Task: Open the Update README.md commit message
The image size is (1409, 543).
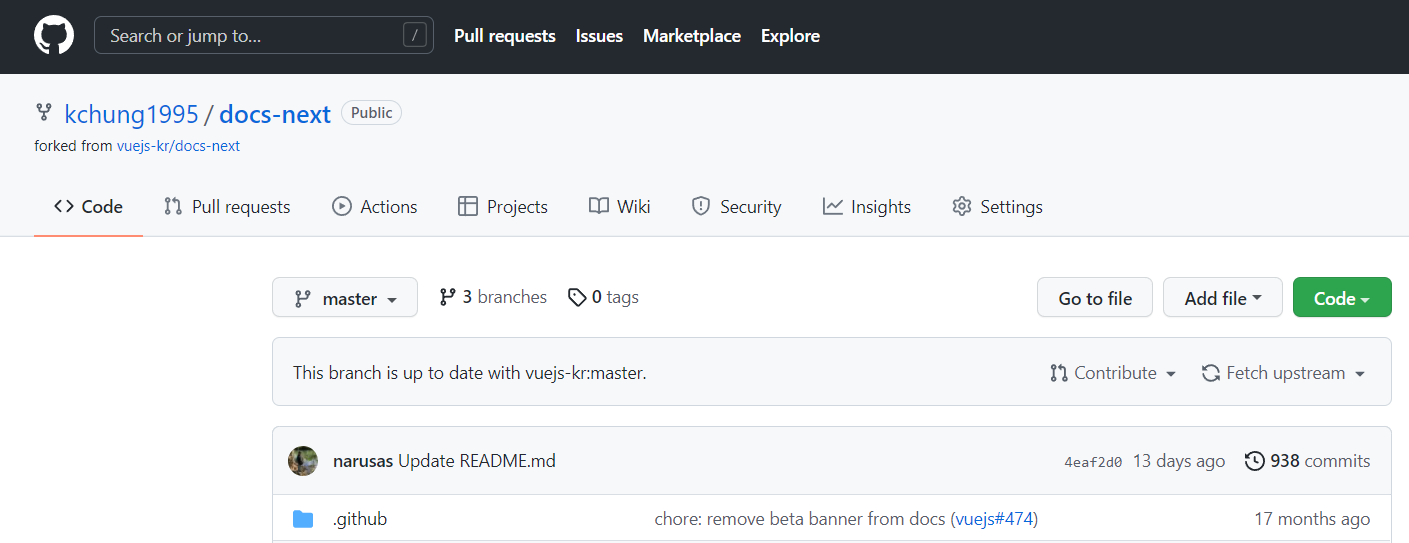Action: tap(477, 461)
